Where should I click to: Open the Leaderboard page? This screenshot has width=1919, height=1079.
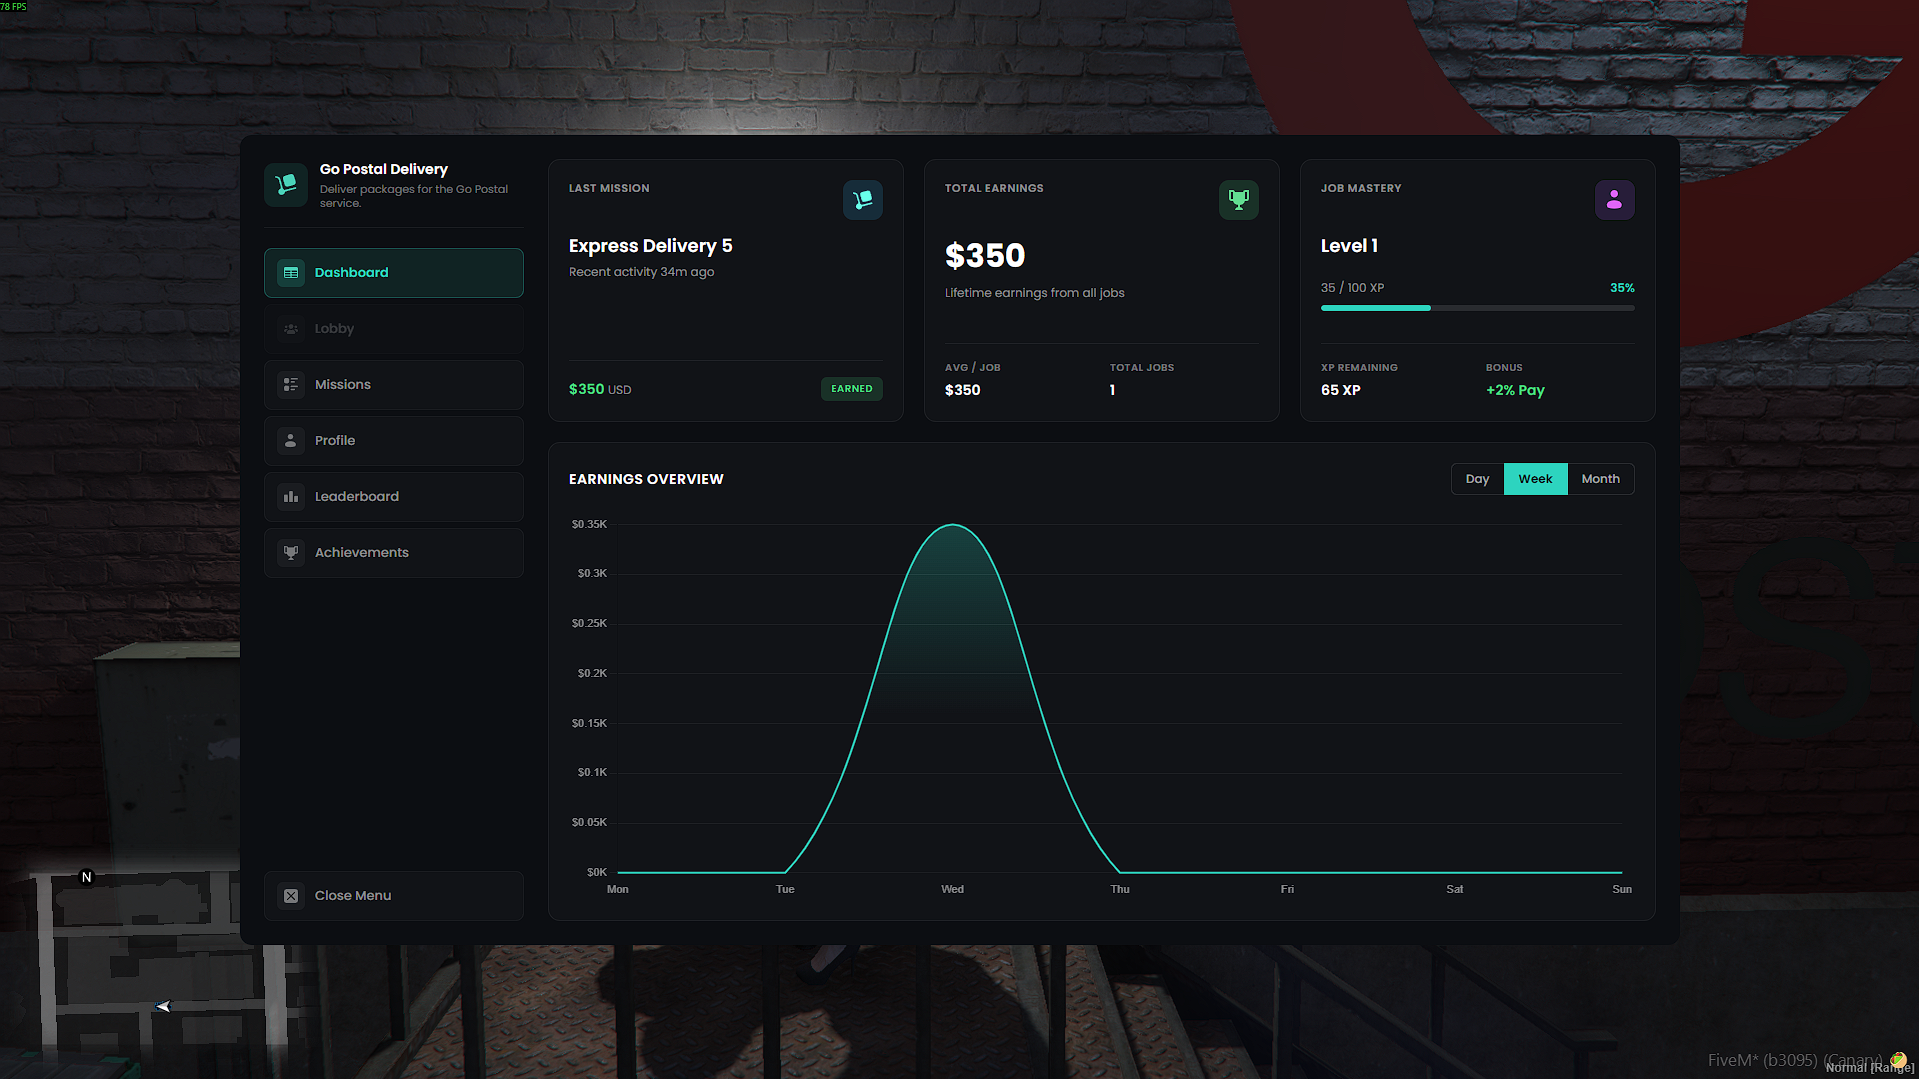394,497
